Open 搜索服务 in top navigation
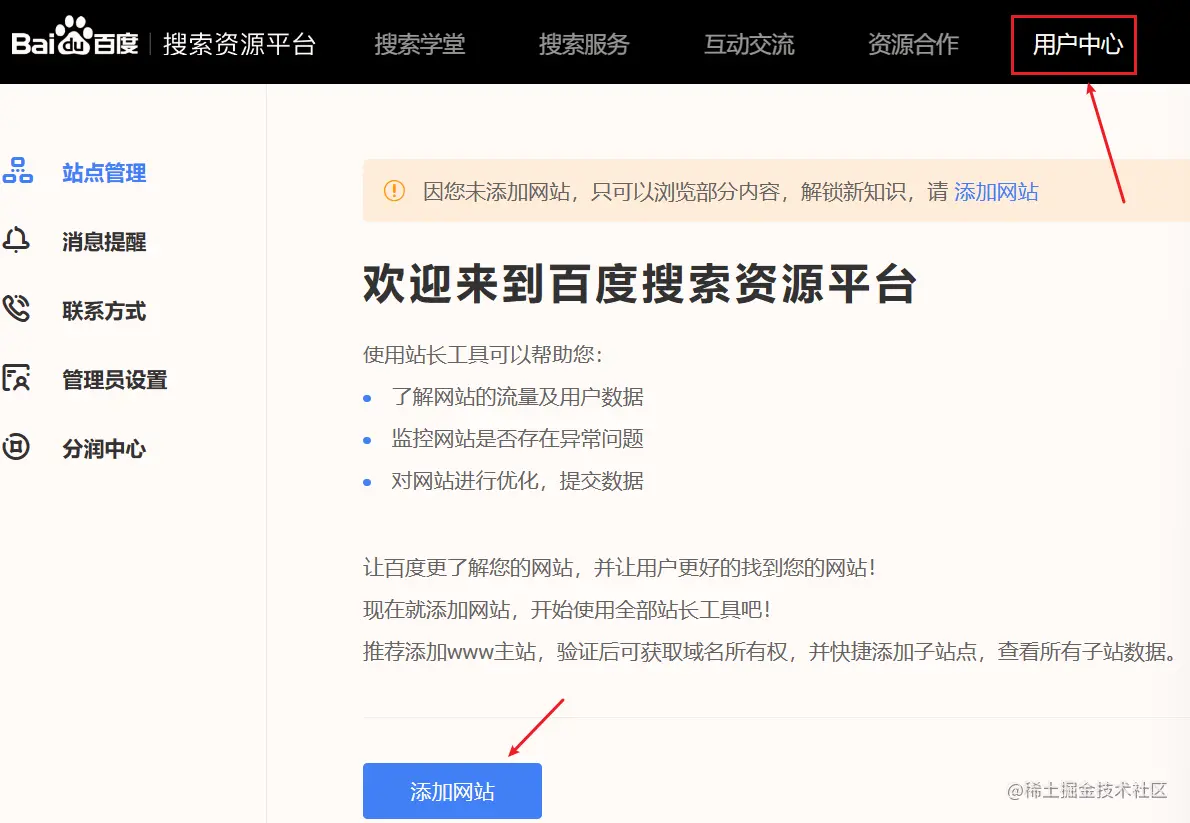1190x823 pixels. click(584, 44)
